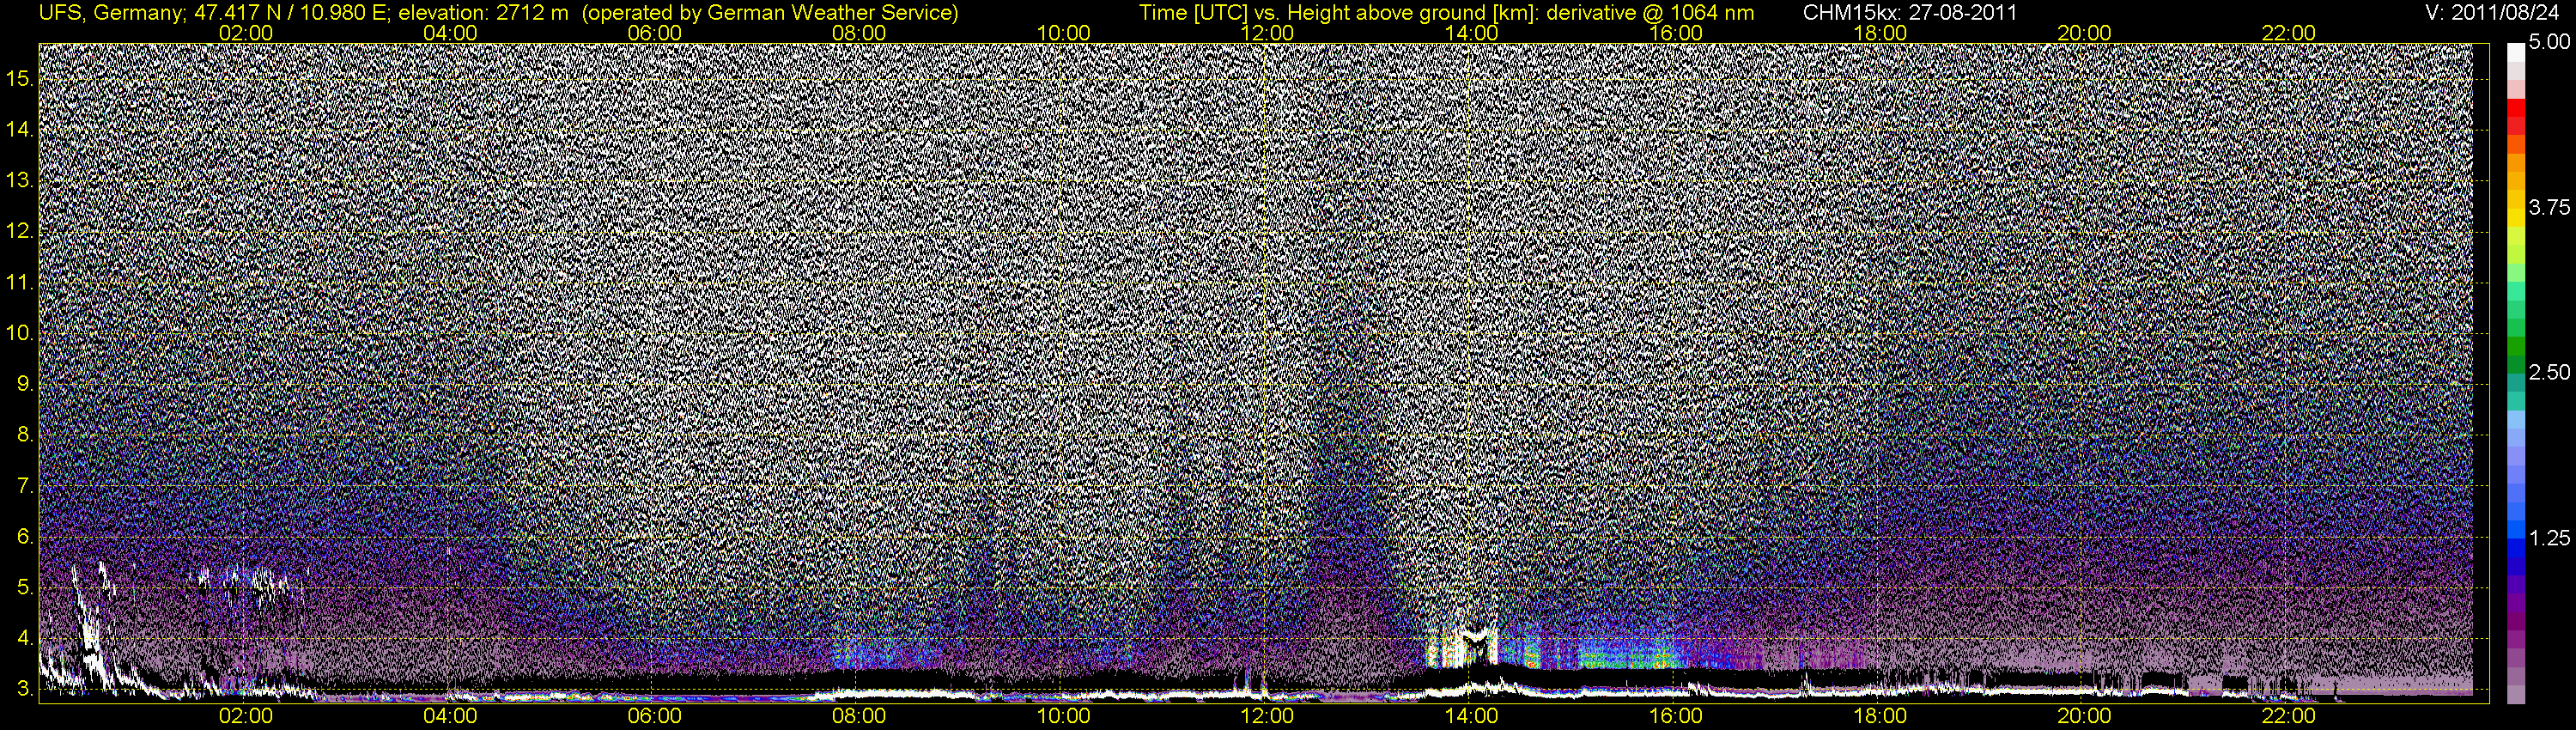Click the bottom time axis label 02:00
The image size is (2576, 730).
(x=246, y=716)
